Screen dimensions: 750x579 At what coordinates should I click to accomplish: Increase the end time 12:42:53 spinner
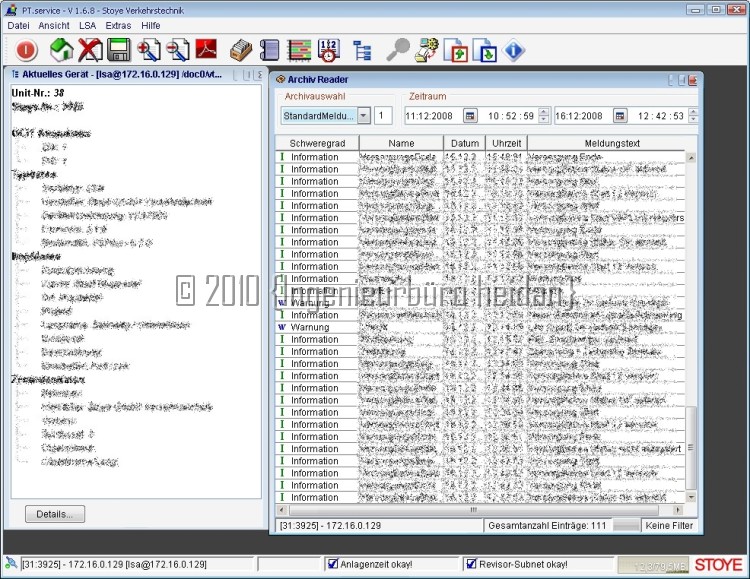[693, 112]
